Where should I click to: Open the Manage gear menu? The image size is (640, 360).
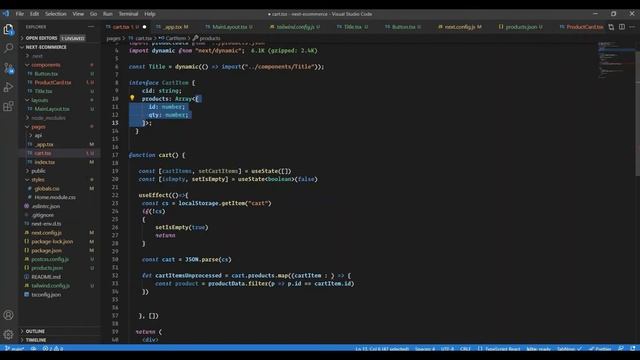(8, 334)
